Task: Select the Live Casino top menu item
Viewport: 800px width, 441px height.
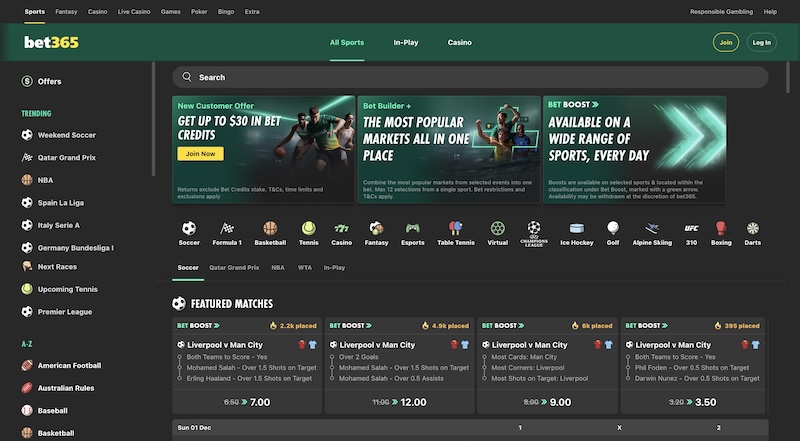Action: [134, 11]
